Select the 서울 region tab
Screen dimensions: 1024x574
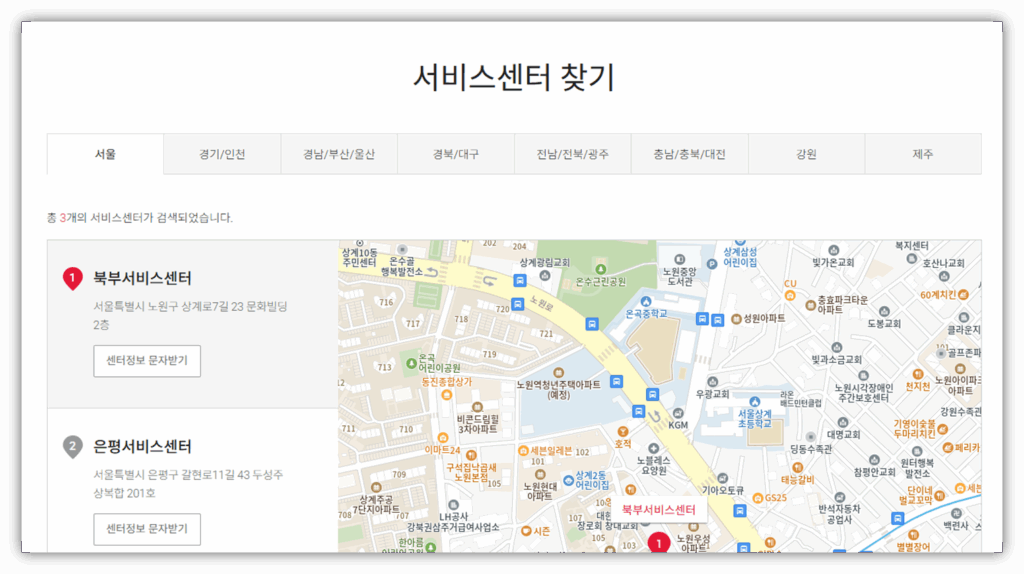coord(105,154)
